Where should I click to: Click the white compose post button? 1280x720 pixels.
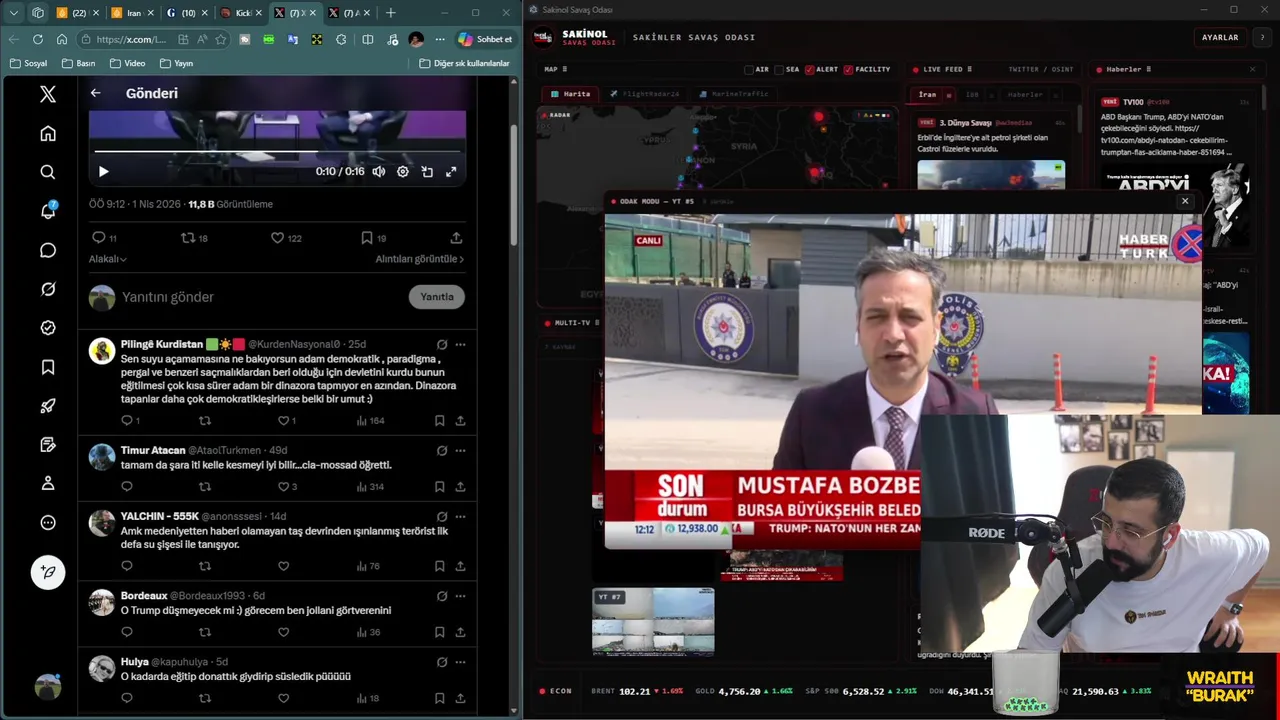tap(48, 572)
